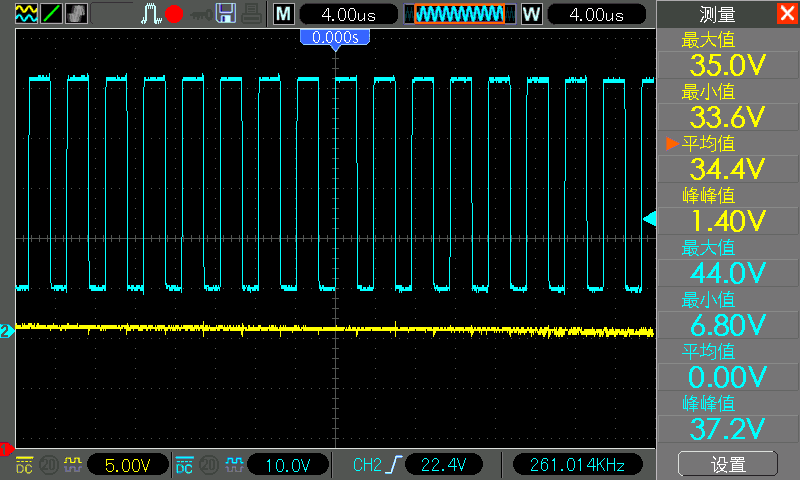Click the W window timebase icon
This screenshot has width=800, height=480.
point(532,14)
